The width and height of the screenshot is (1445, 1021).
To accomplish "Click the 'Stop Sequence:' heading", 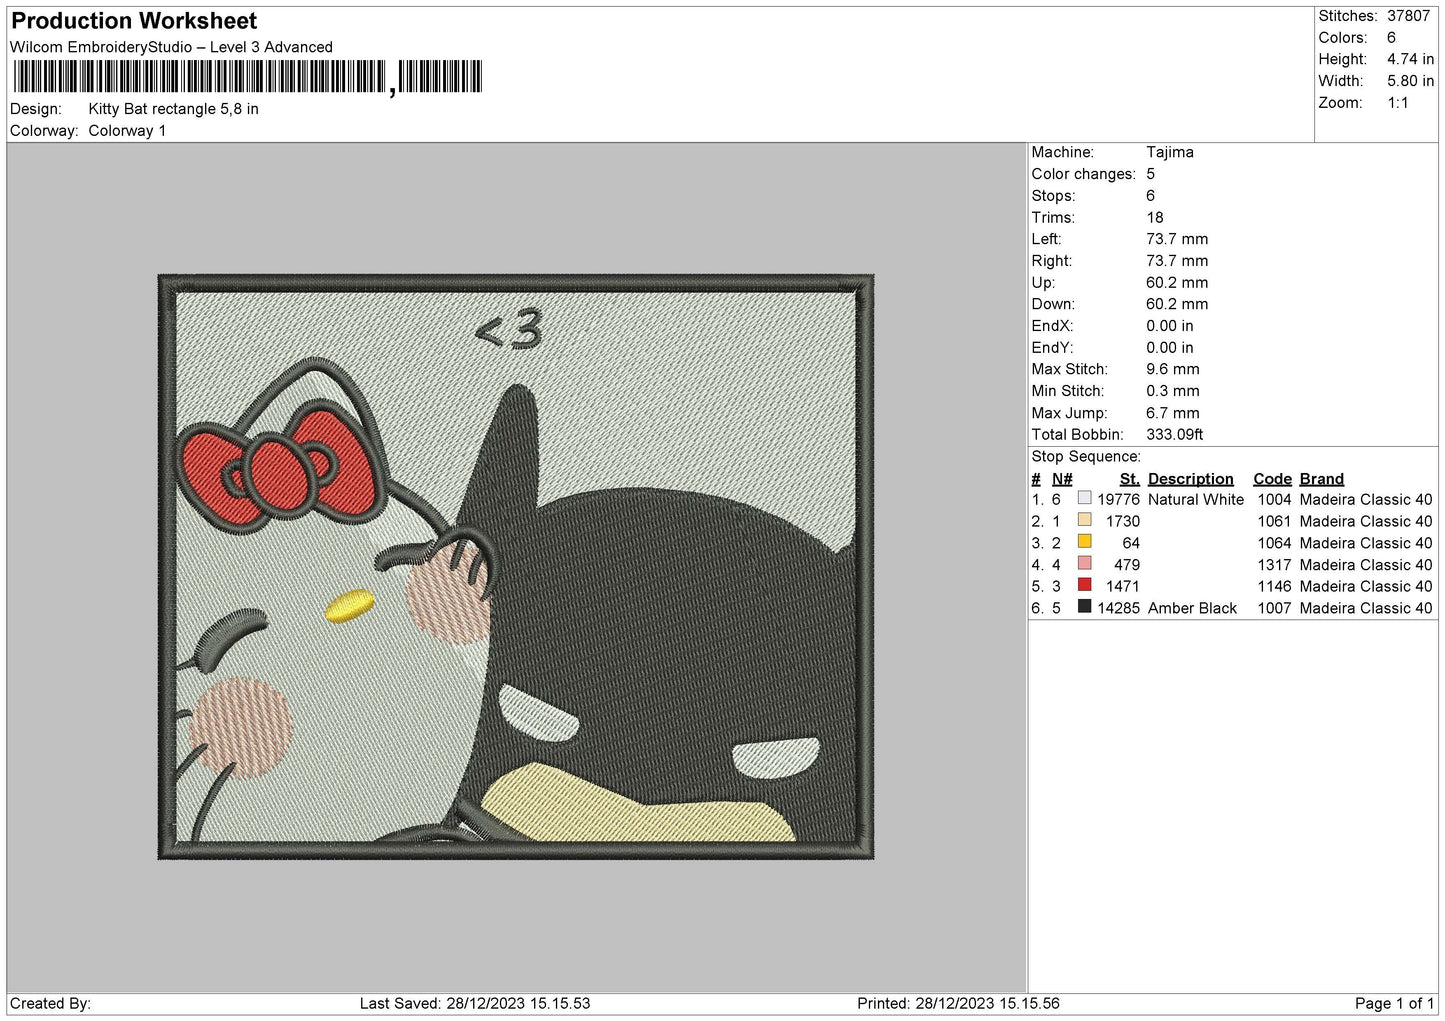I will pyautogui.click(x=1086, y=457).
